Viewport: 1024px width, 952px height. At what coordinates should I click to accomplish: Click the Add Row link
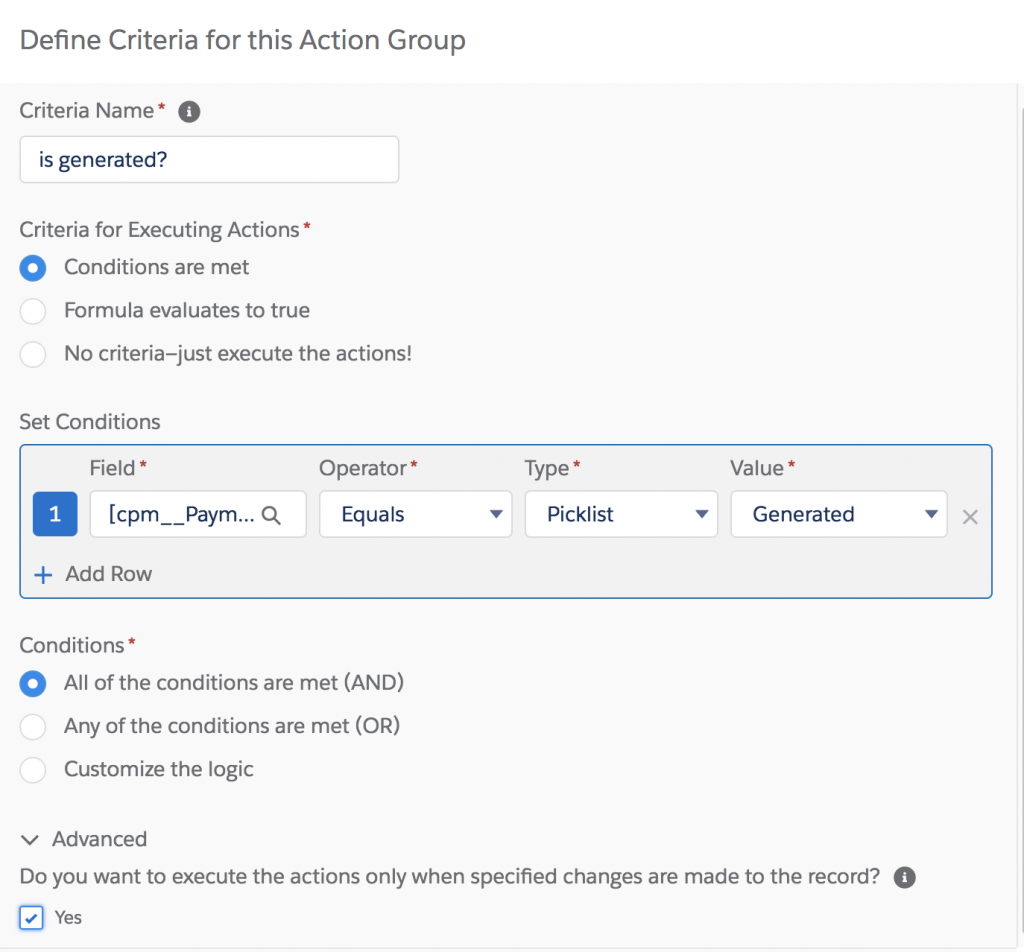click(108, 575)
